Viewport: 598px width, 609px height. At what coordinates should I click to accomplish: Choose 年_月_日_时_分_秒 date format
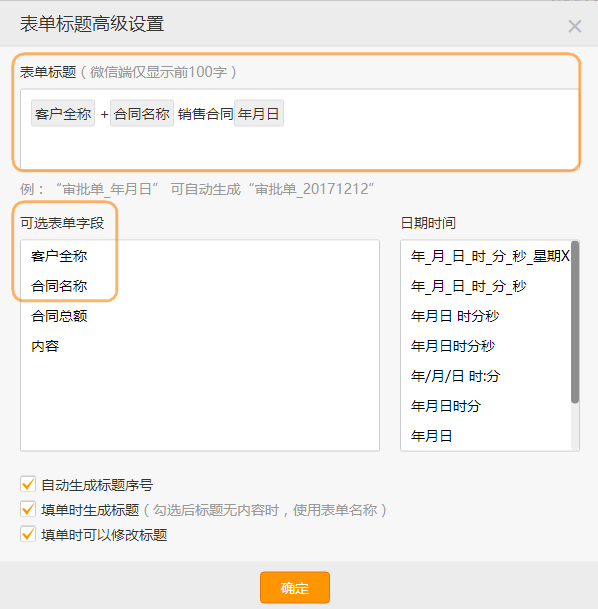(468, 286)
